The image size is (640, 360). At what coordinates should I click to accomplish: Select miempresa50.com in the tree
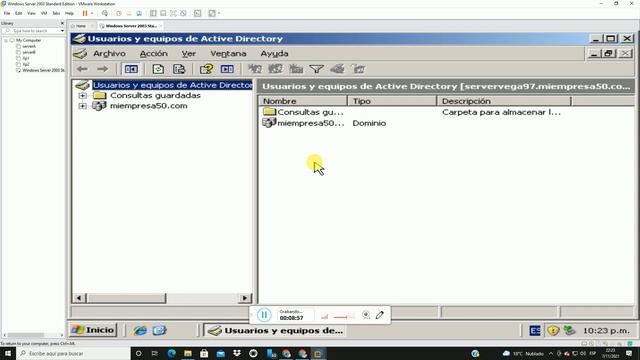coord(149,106)
